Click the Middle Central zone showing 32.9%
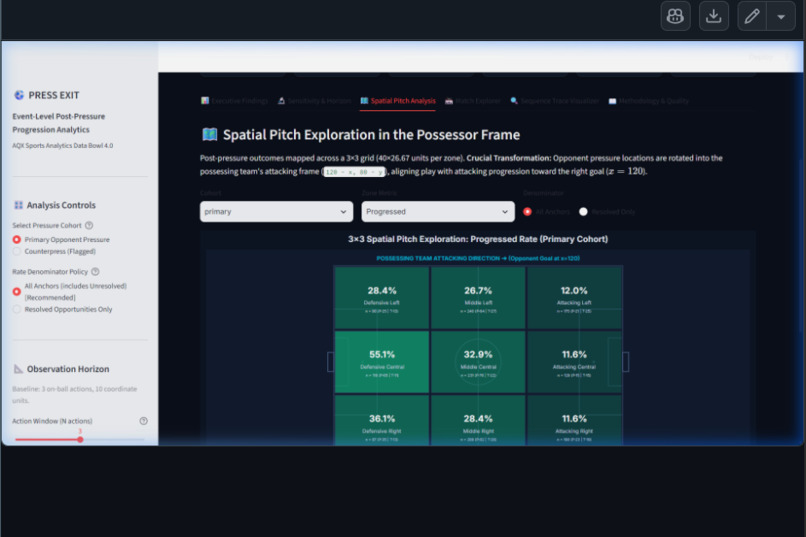Viewport: 806px width, 537px height. pyautogui.click(x=478, y=362)
